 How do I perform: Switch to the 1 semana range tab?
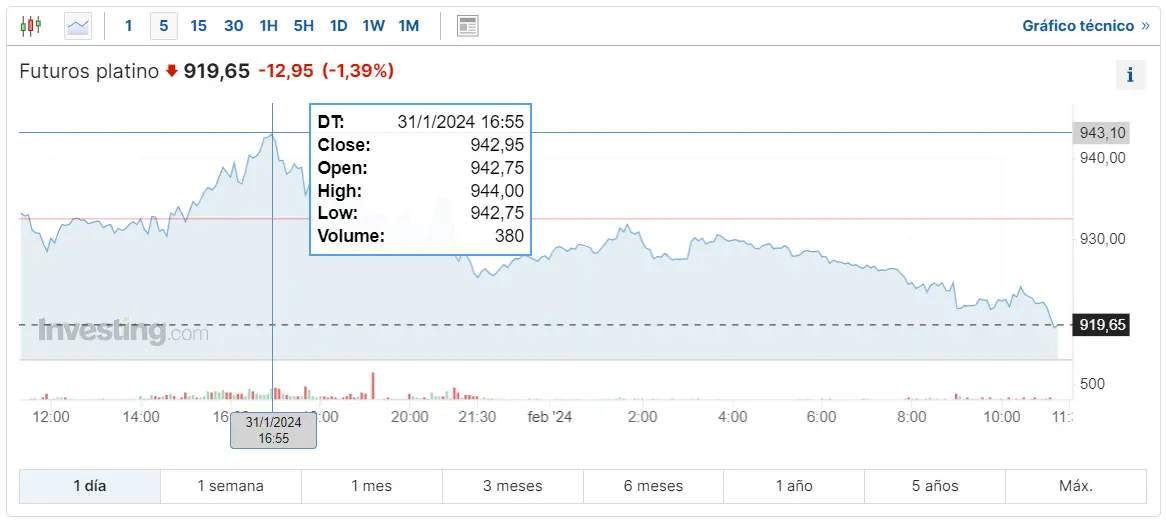pyautogui.click(x=231, y=486)
